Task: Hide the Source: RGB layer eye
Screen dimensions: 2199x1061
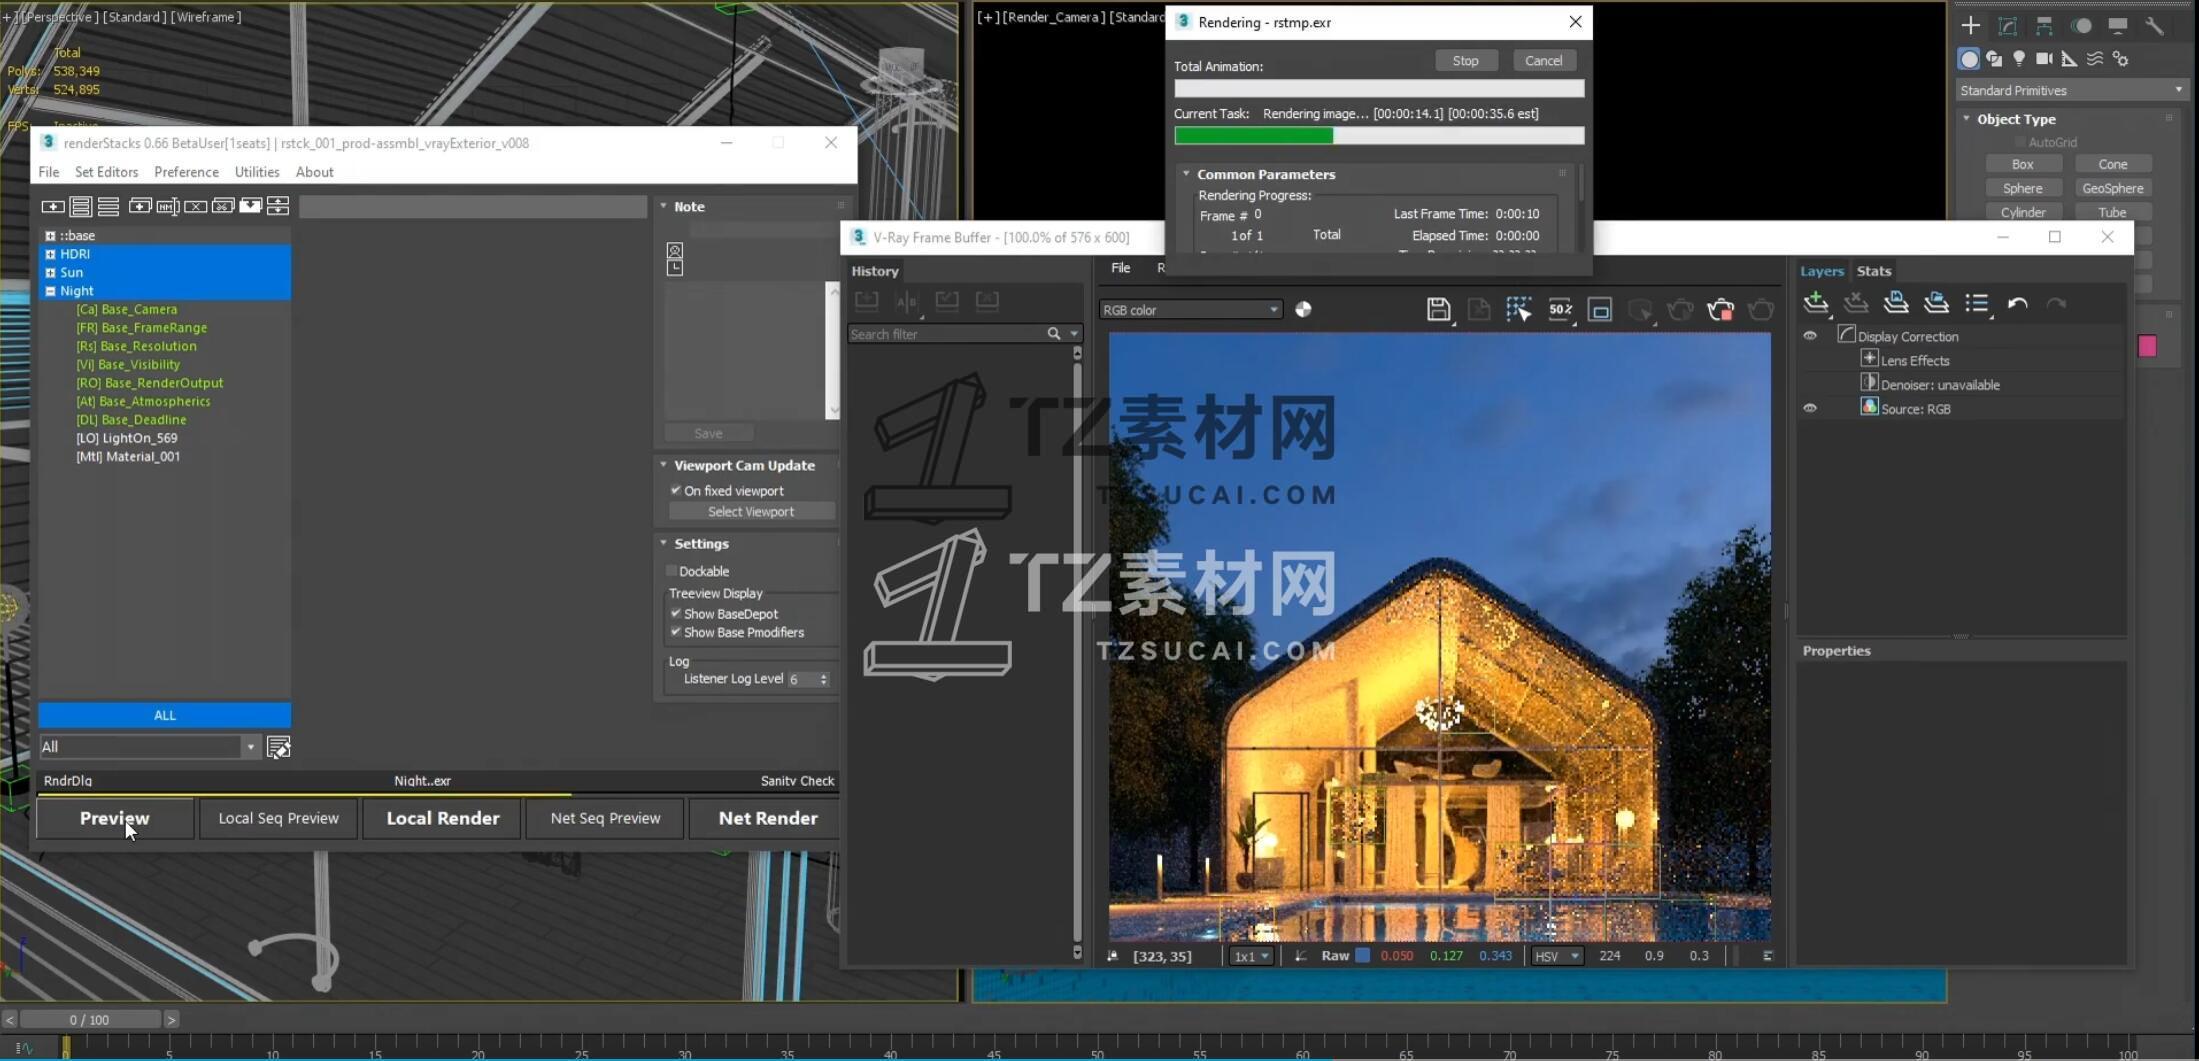Action: pyautogui.click(x=1810, y=408)
